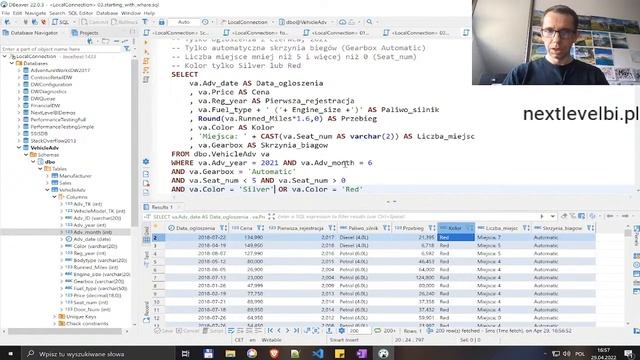Click the Explain execution plan icon
The height and width of the screenshot is (360, 640).
(147, 80)
